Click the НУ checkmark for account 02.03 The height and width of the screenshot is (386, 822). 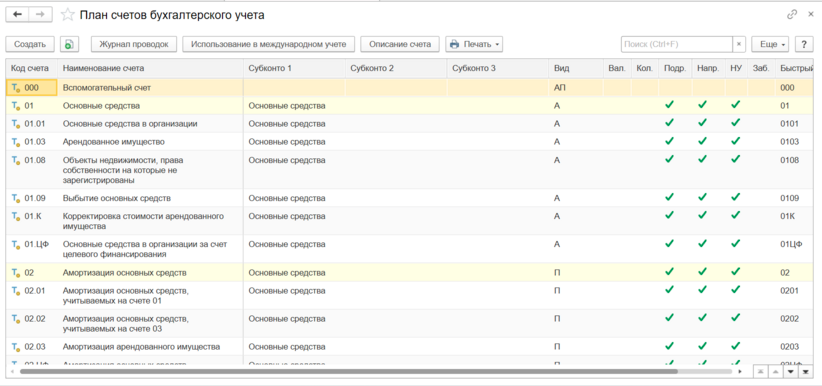click(736, 346)
